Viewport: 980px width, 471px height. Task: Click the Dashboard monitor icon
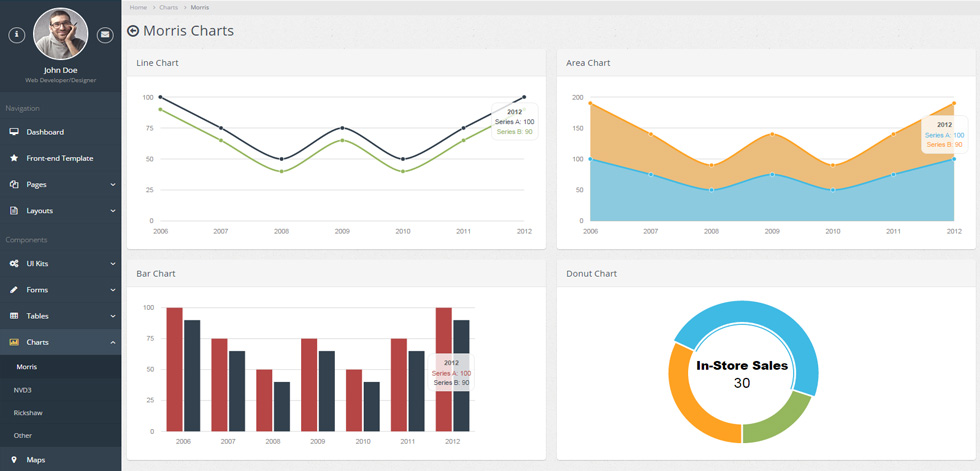coord(14,132)
